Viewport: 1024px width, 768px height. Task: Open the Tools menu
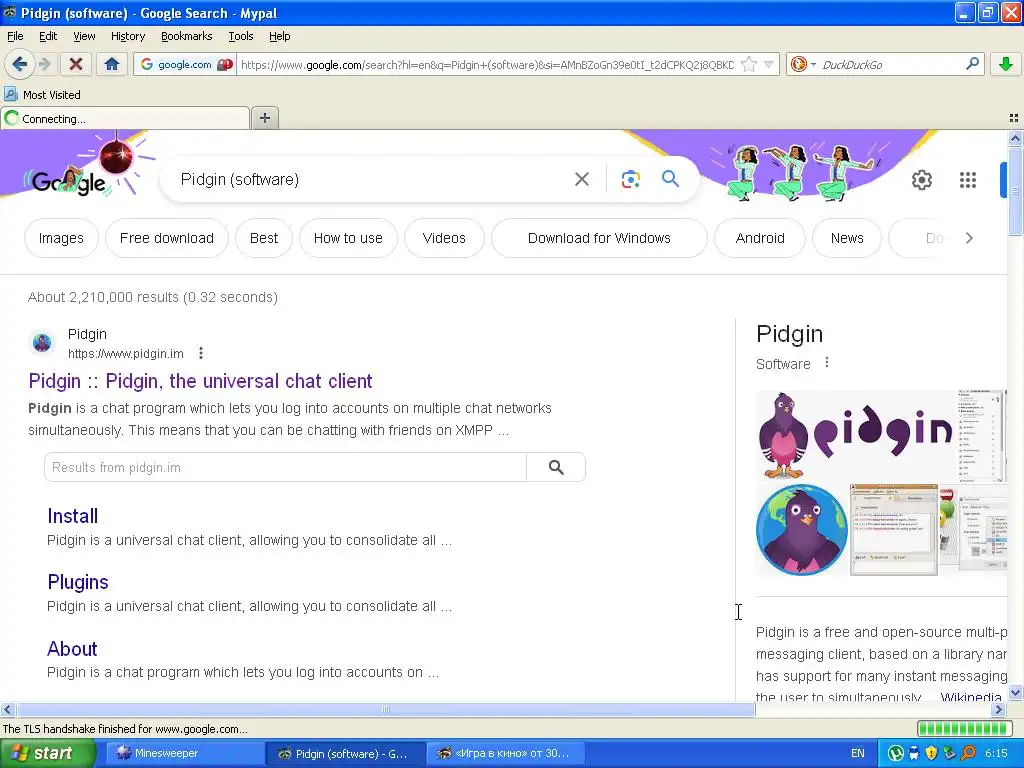(x=240, y=36)
